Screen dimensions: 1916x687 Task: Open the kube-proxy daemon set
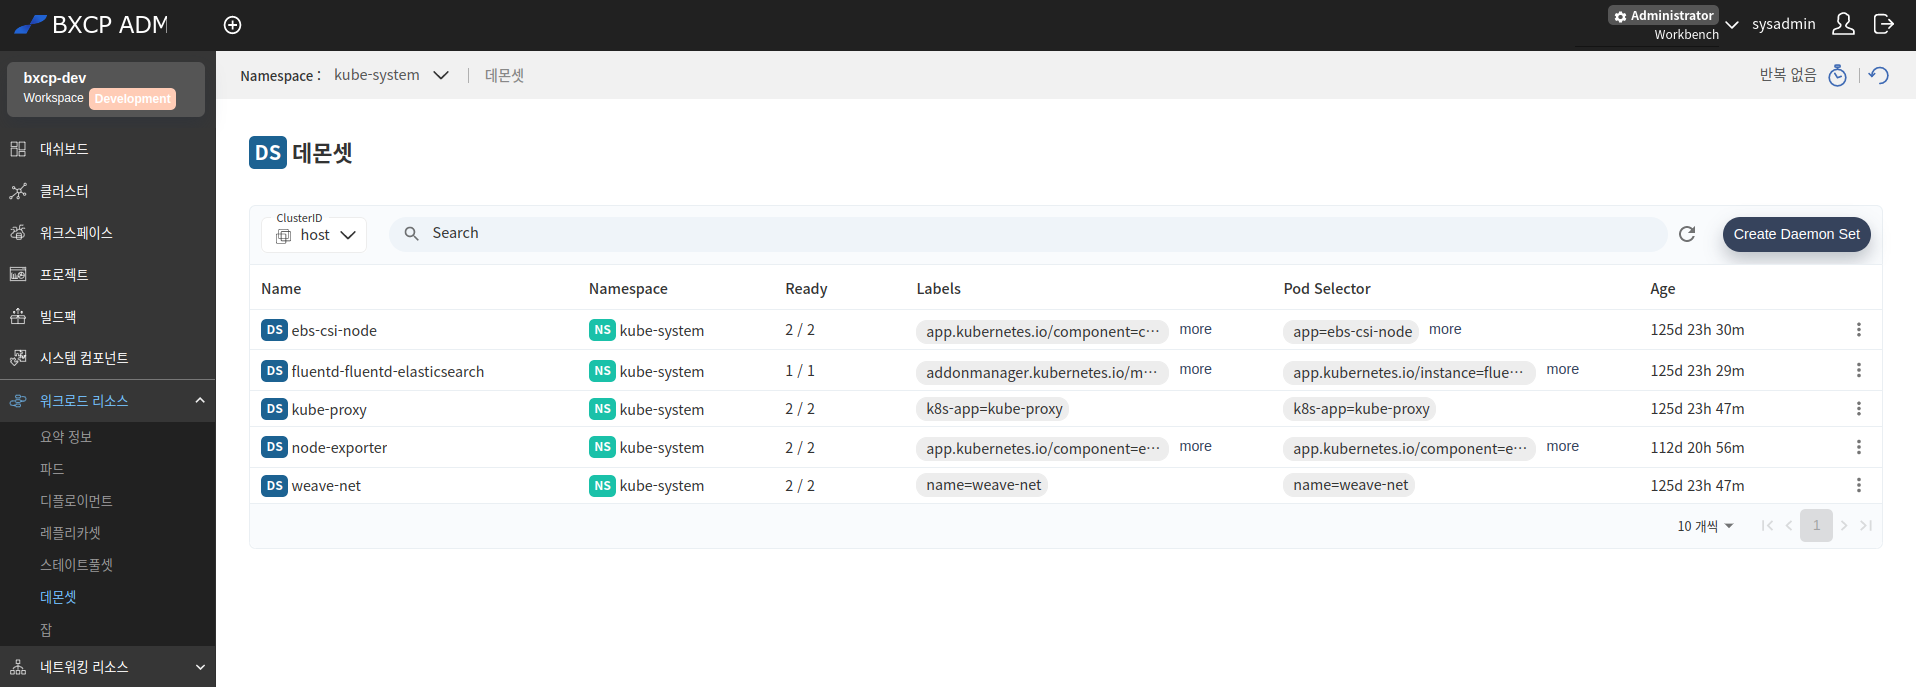[x=329, y=410]
